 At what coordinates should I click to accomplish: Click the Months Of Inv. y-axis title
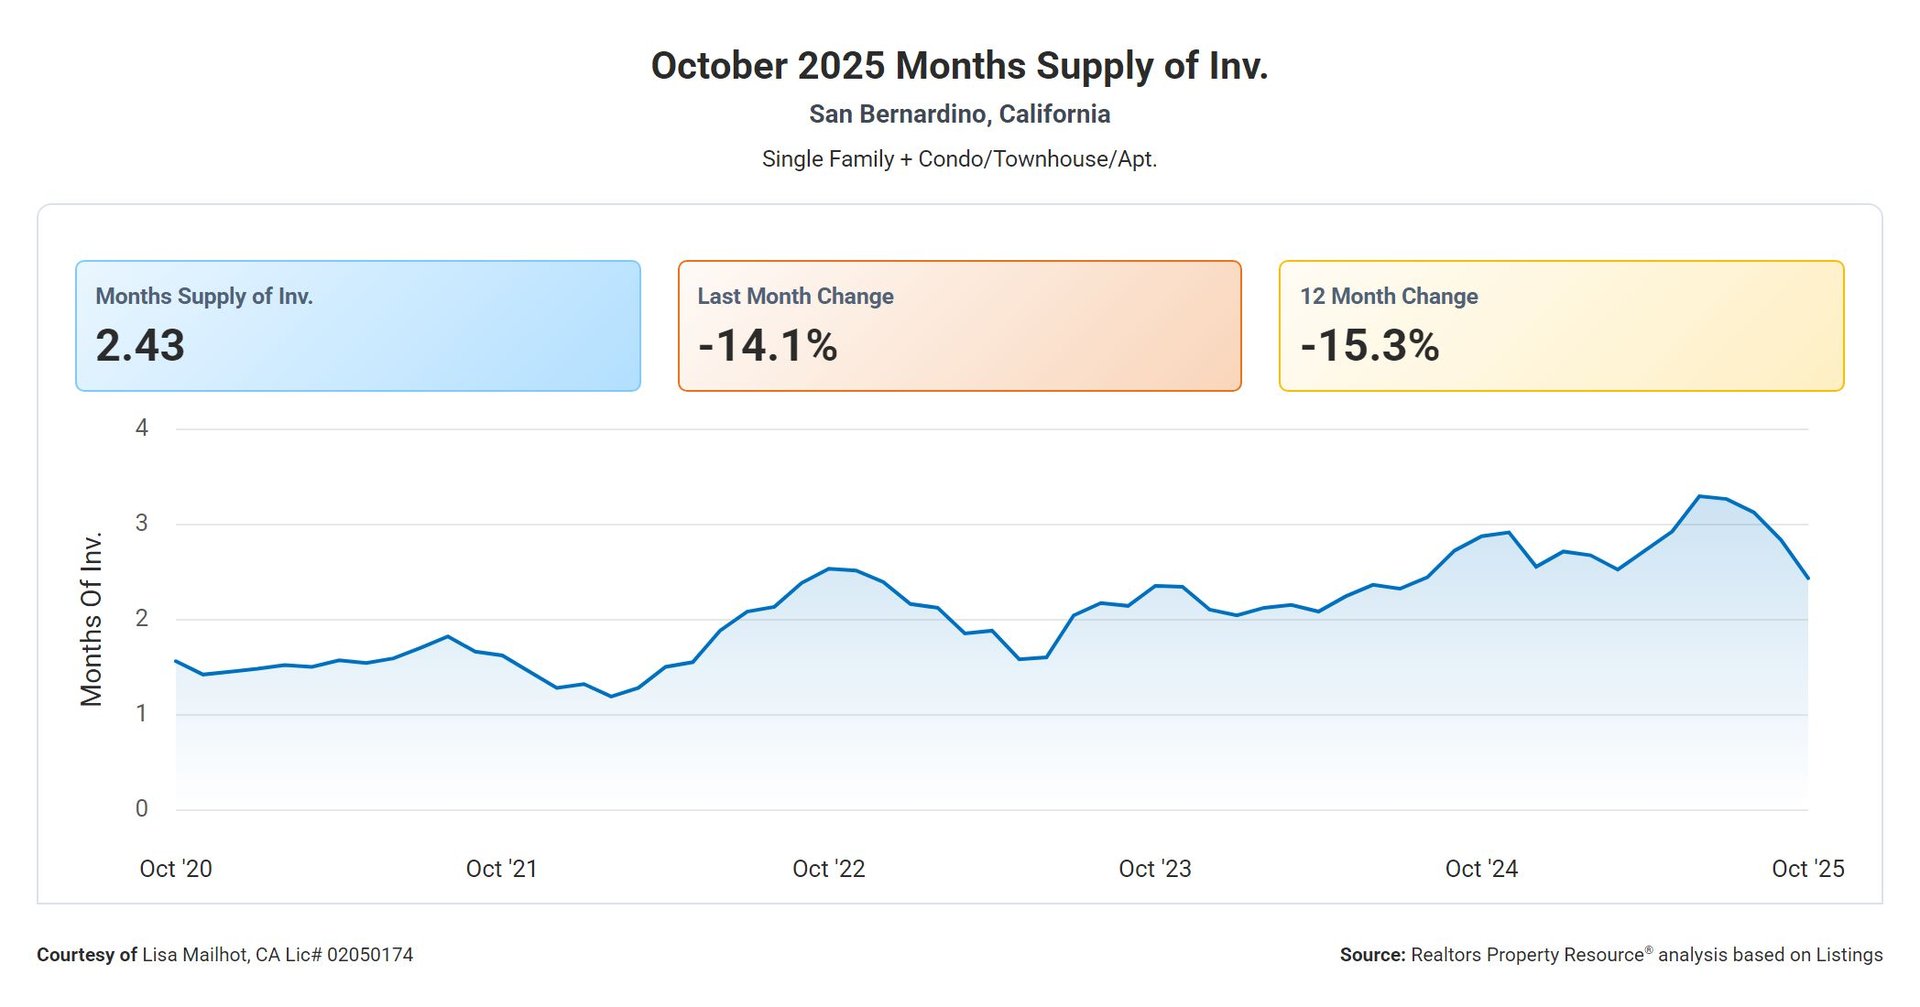pos(92,620)
